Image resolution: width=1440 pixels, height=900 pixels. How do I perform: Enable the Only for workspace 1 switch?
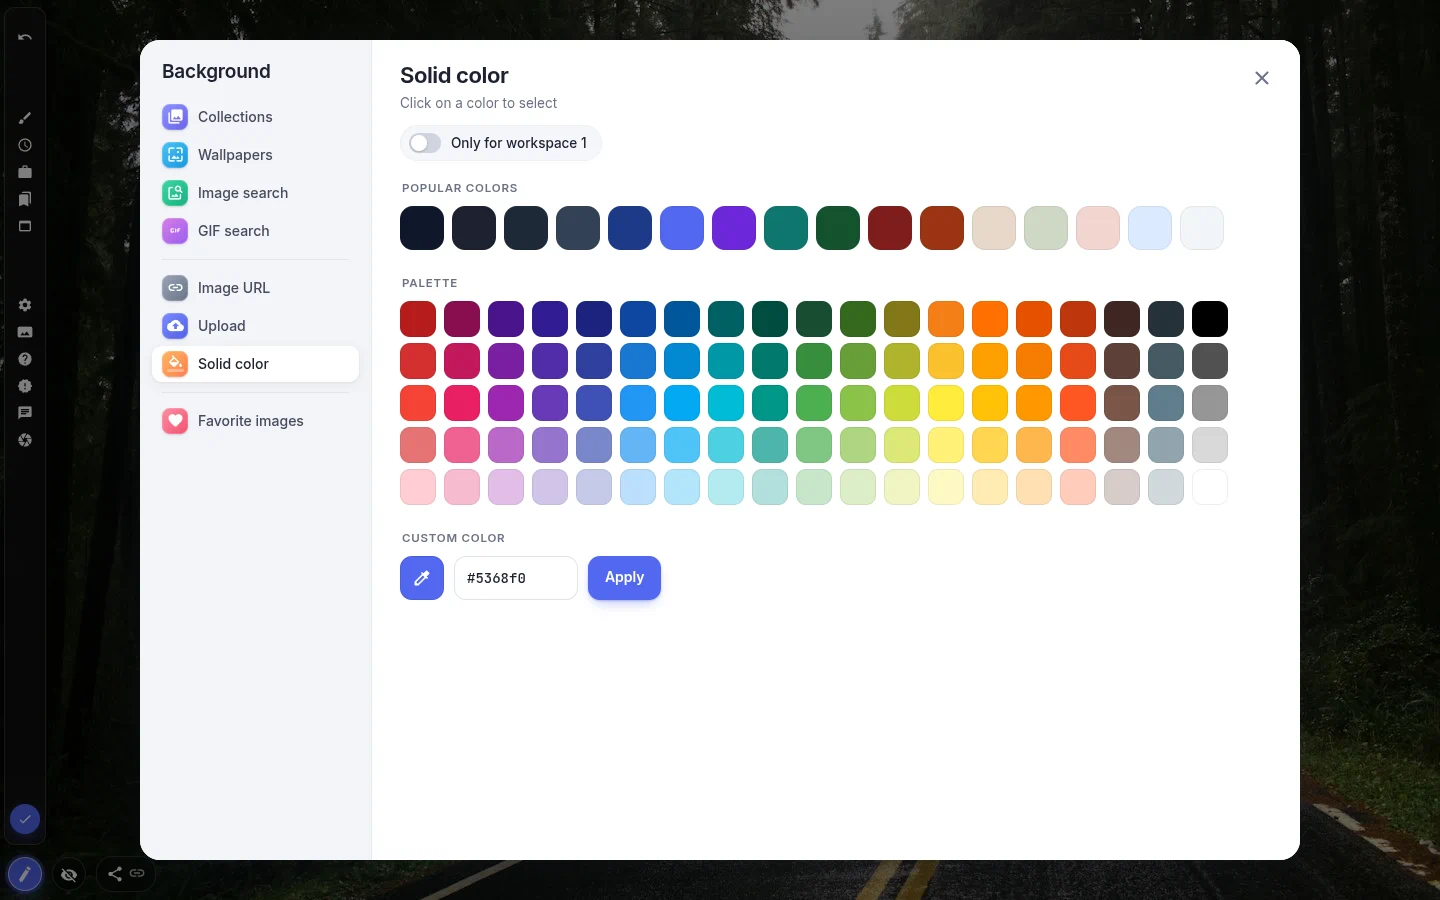pyautogui.click(x=425, y=143)
